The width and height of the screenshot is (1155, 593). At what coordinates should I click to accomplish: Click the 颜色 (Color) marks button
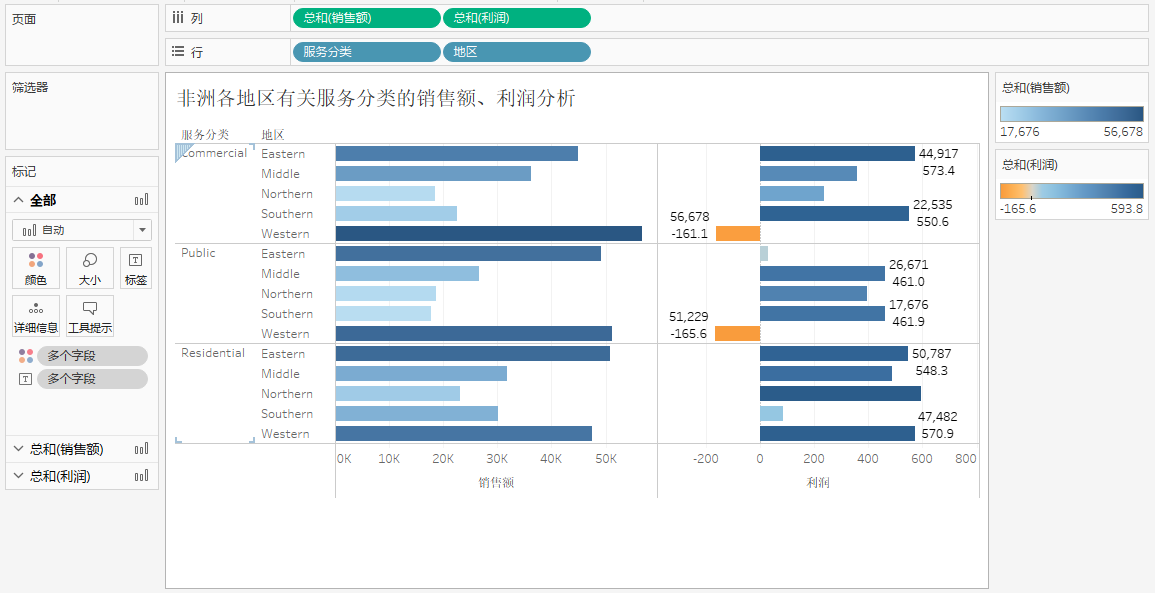(x=36, y=268)
